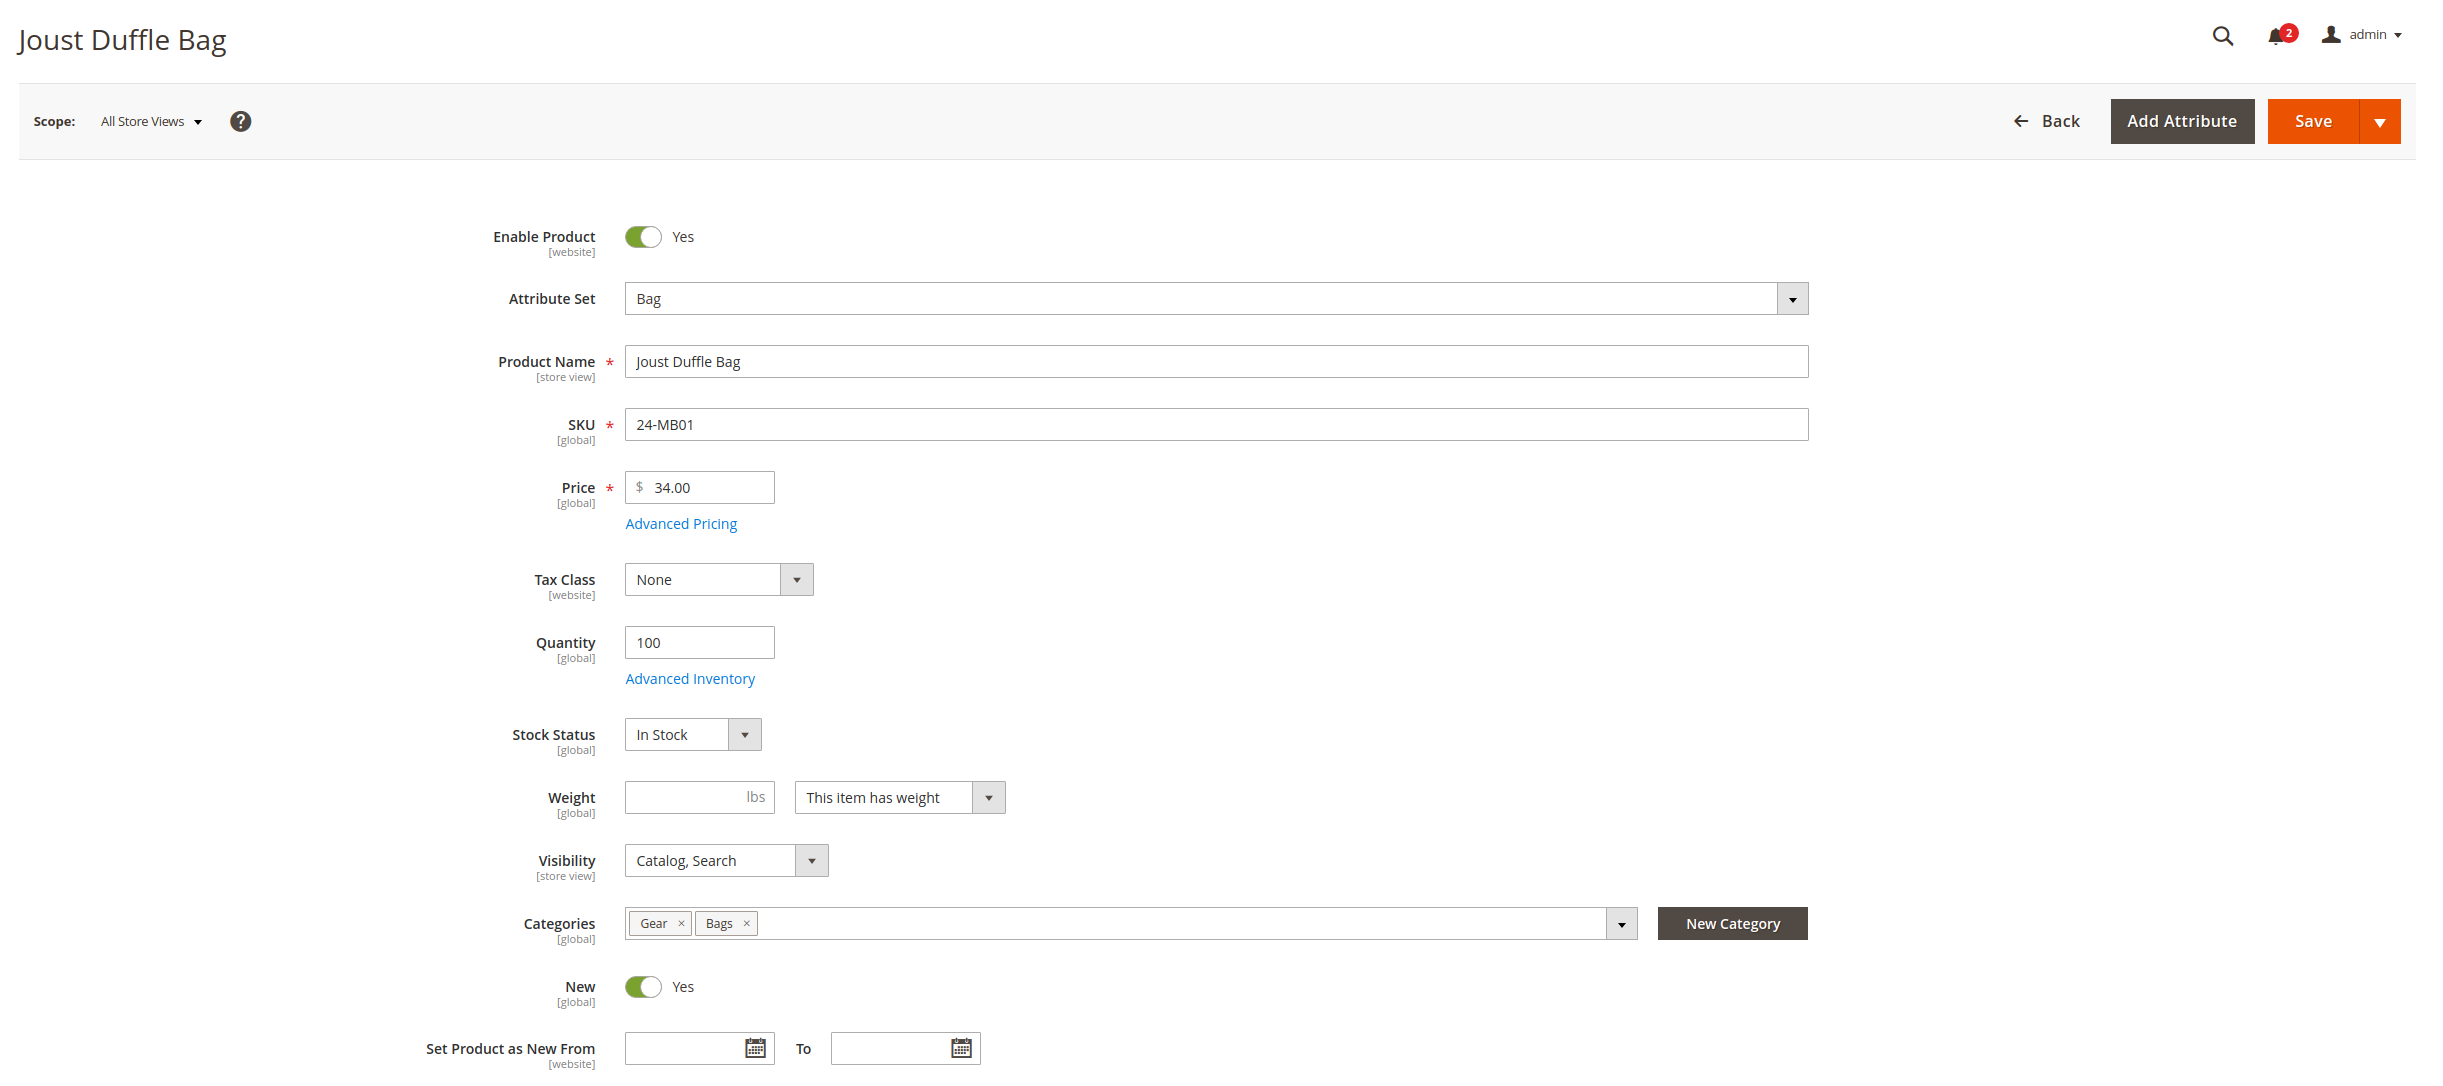Open the Visibility dropdown
Image resolution: width=2443 pixels, height=1086 pixels.
[x=726, y=861]
